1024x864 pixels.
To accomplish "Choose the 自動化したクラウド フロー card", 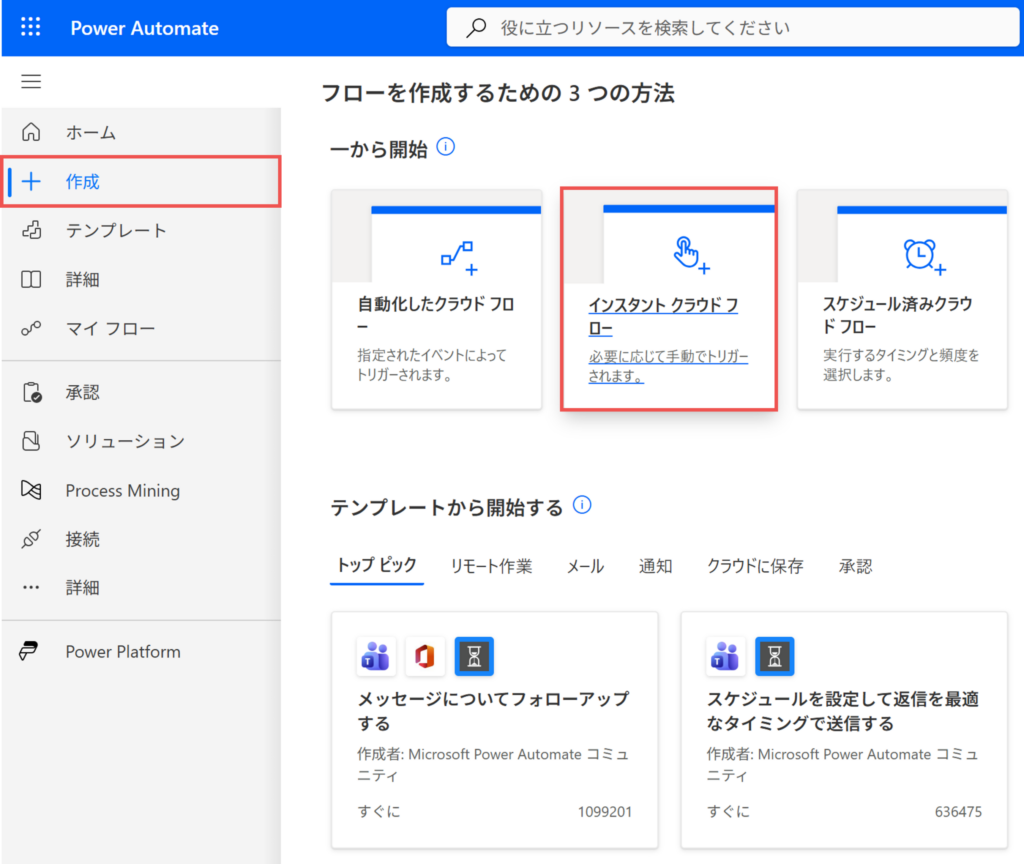I will click(x=436, y=300).
